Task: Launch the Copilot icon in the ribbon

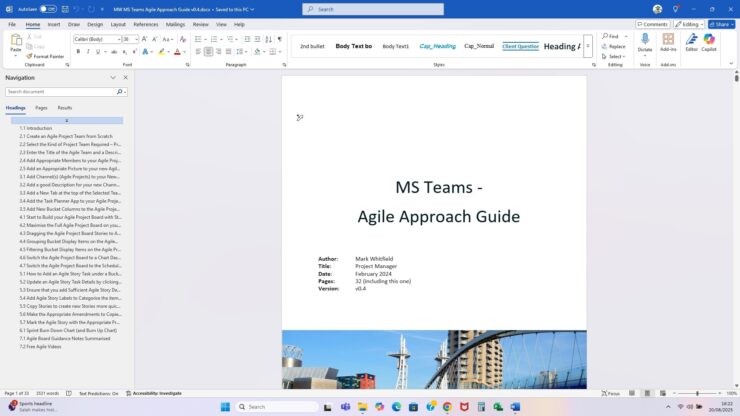Action: pyautogui.click(x=709, y=41)
